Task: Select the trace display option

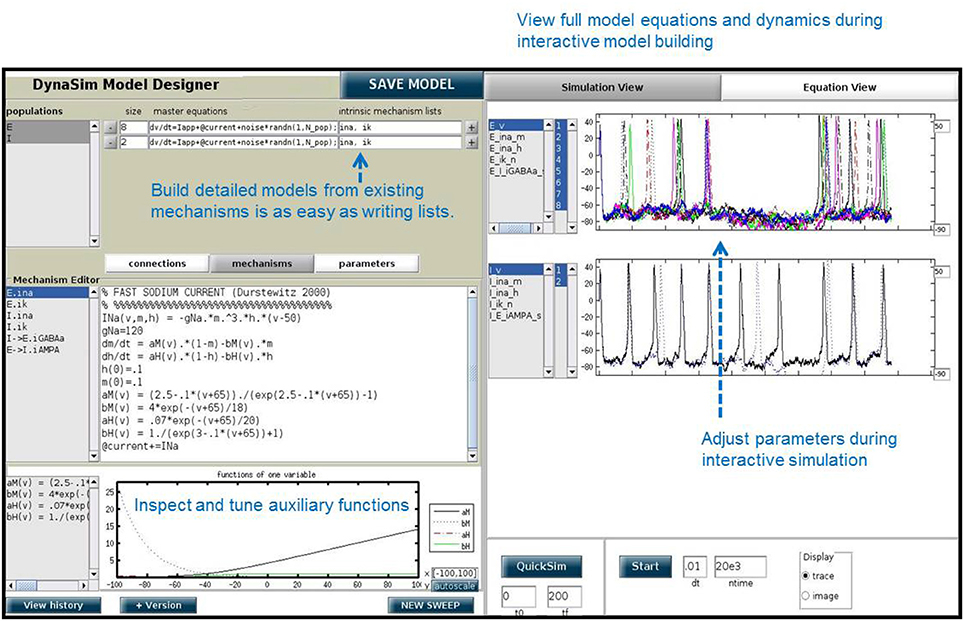Action: [805, 576]
